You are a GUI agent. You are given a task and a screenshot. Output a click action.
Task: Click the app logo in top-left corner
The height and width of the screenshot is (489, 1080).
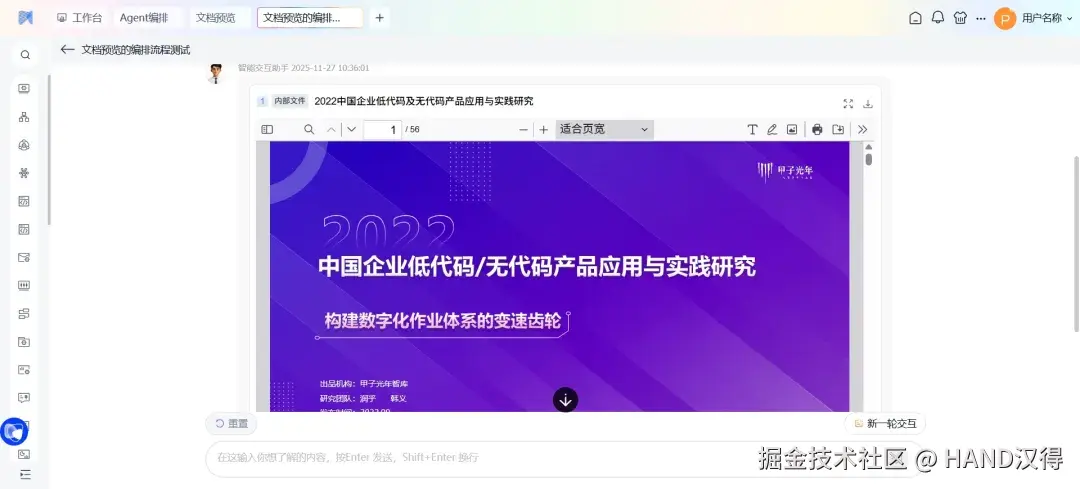pyautogui.click(x=25, y=18)
